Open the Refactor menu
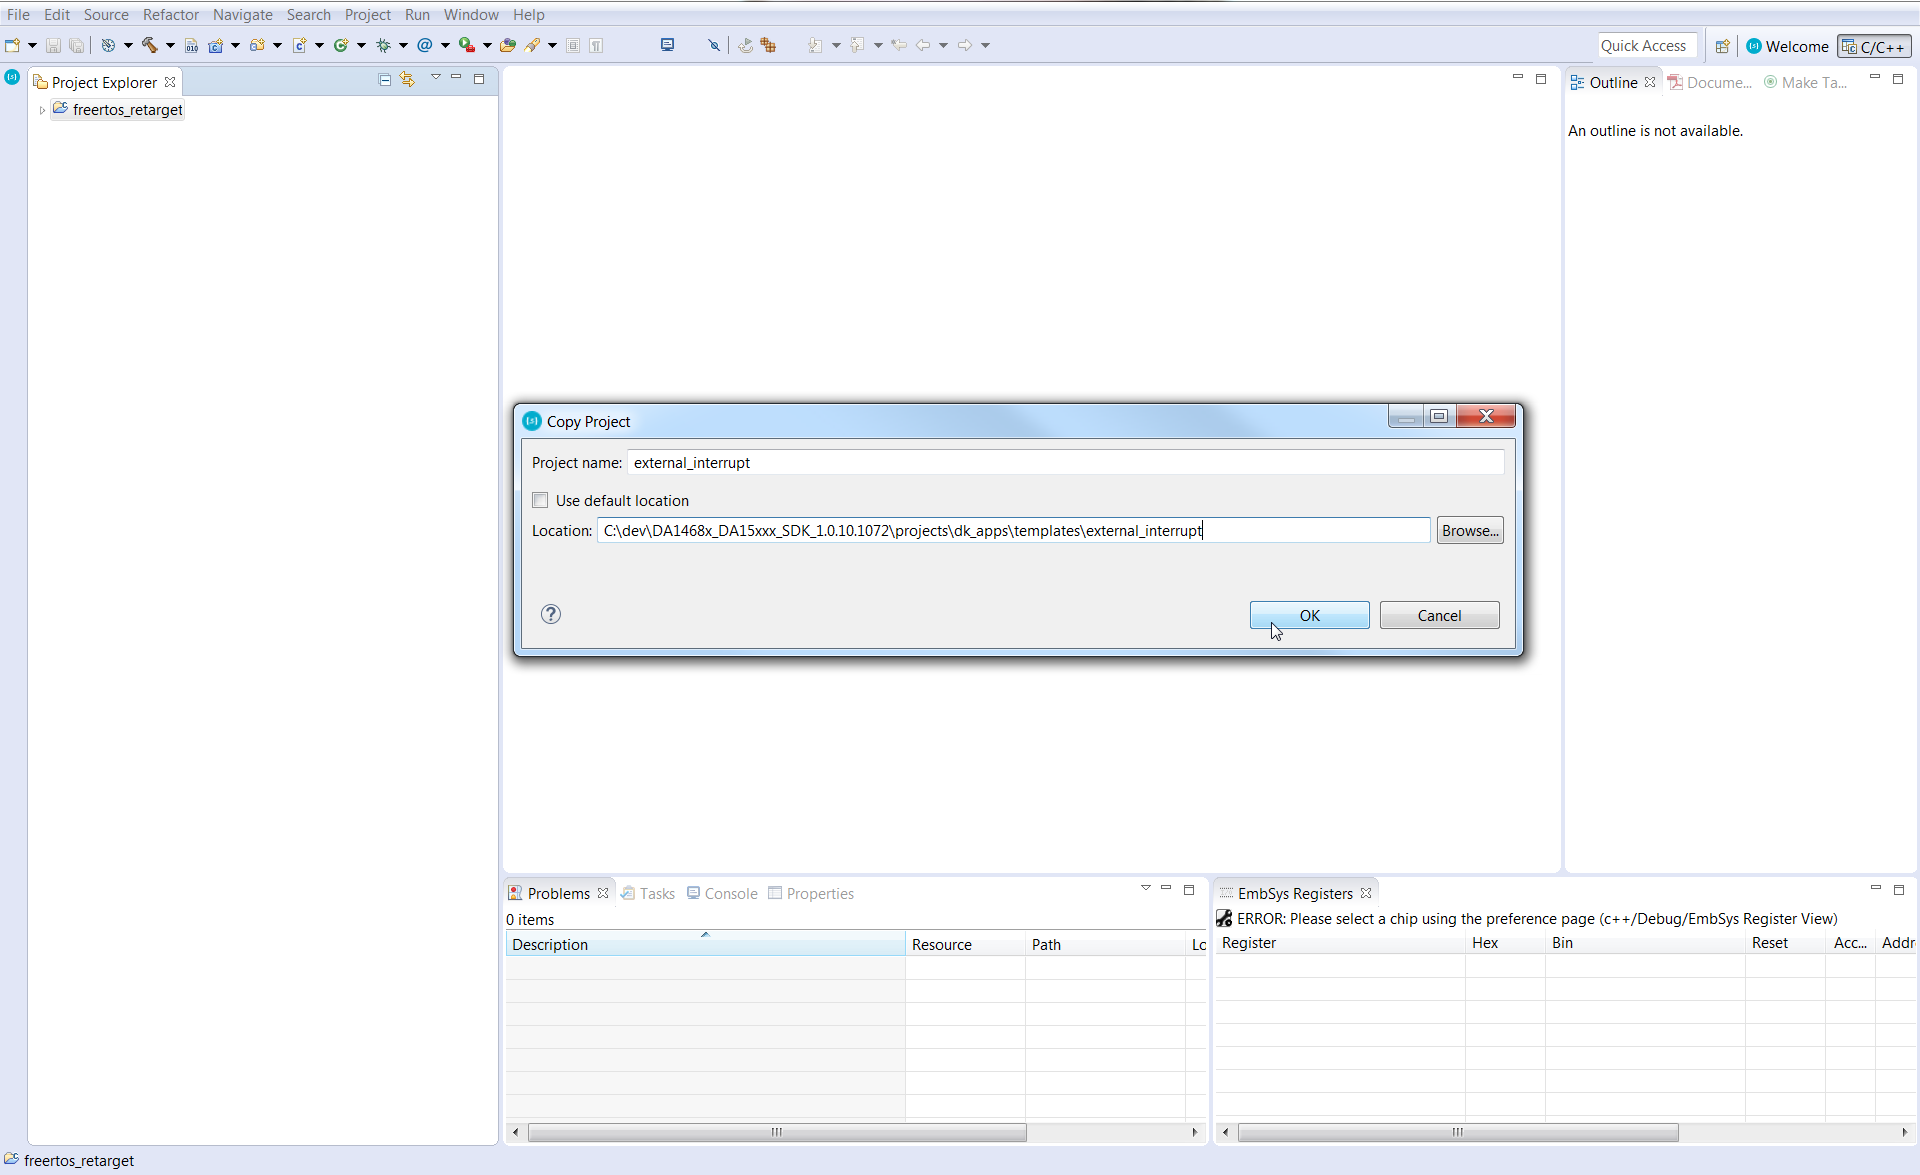 171,14
